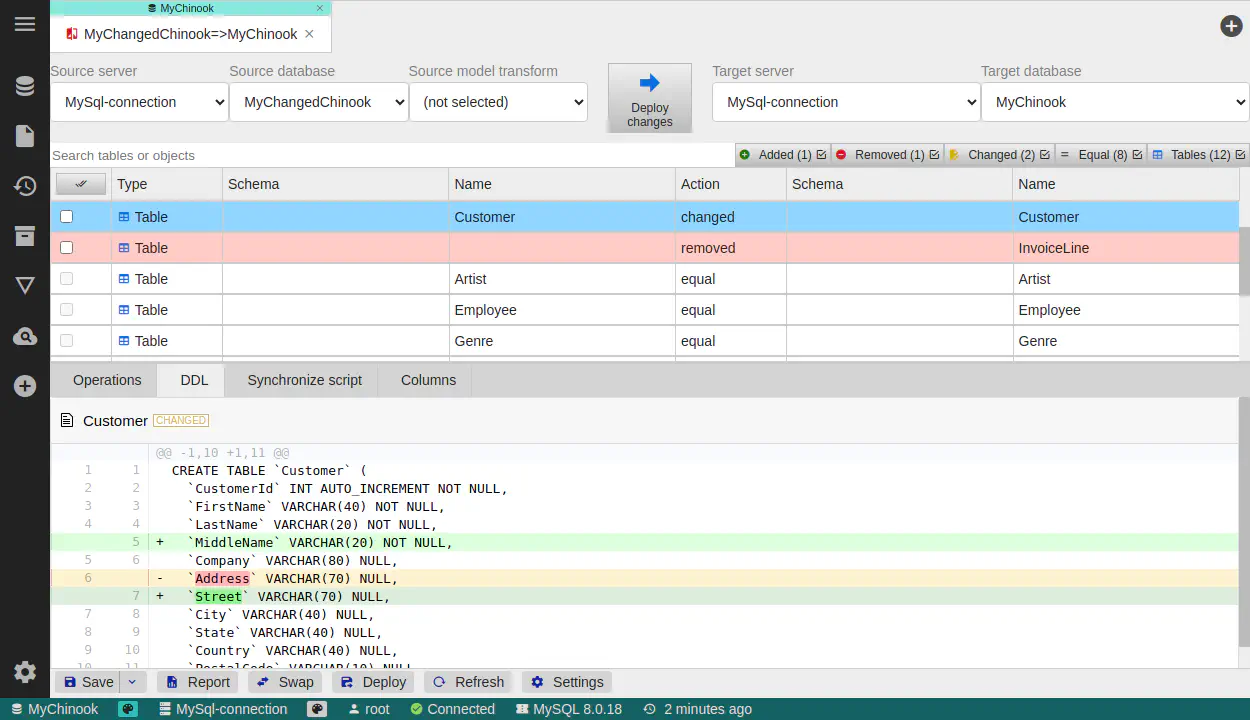Open history icon in sidebar
Screen dimensions: 1250x720
[25, 186]
